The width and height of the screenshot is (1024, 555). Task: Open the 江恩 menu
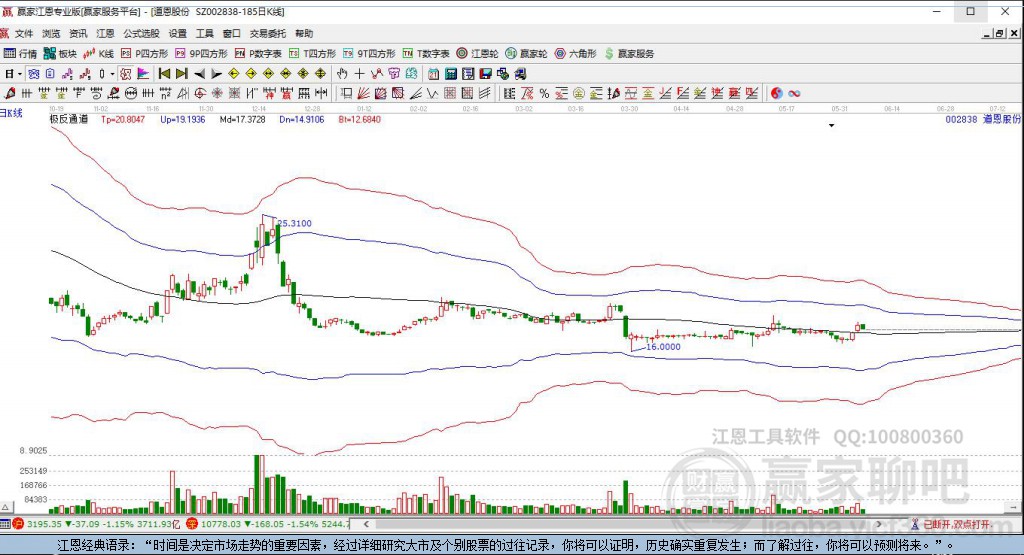point(105,33)
